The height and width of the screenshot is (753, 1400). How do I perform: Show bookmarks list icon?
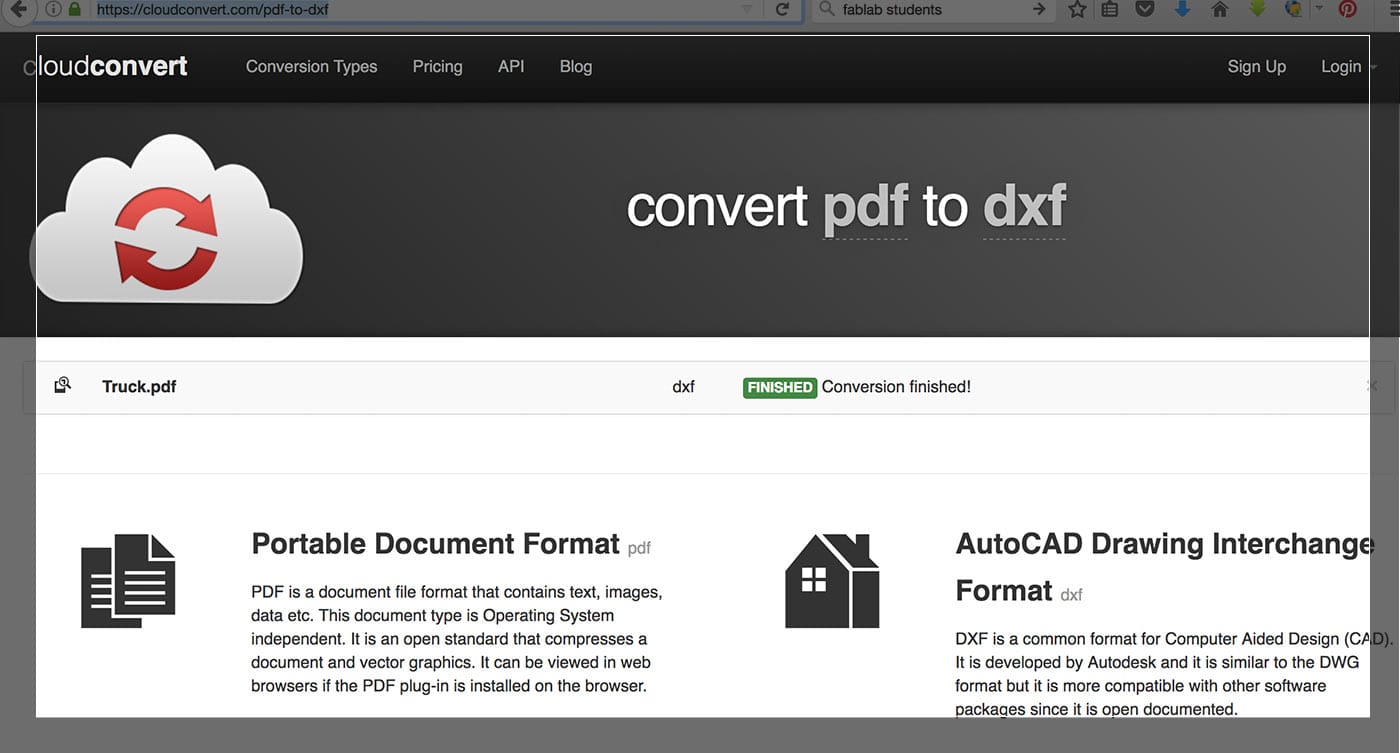[1110, 9]
